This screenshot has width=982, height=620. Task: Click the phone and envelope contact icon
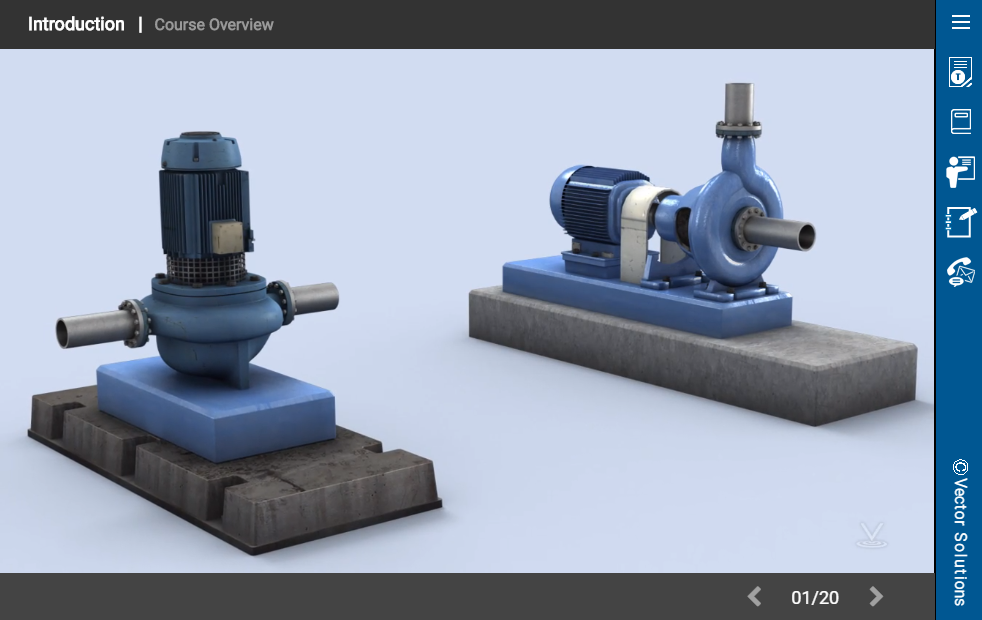pos(960,272)
